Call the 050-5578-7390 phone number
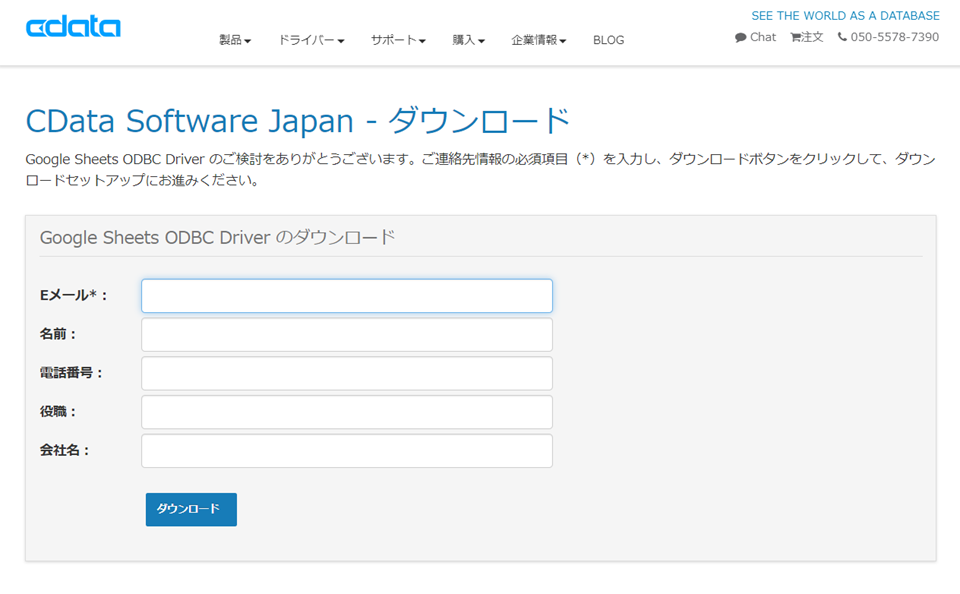960x594 pixels. [888, 37]
